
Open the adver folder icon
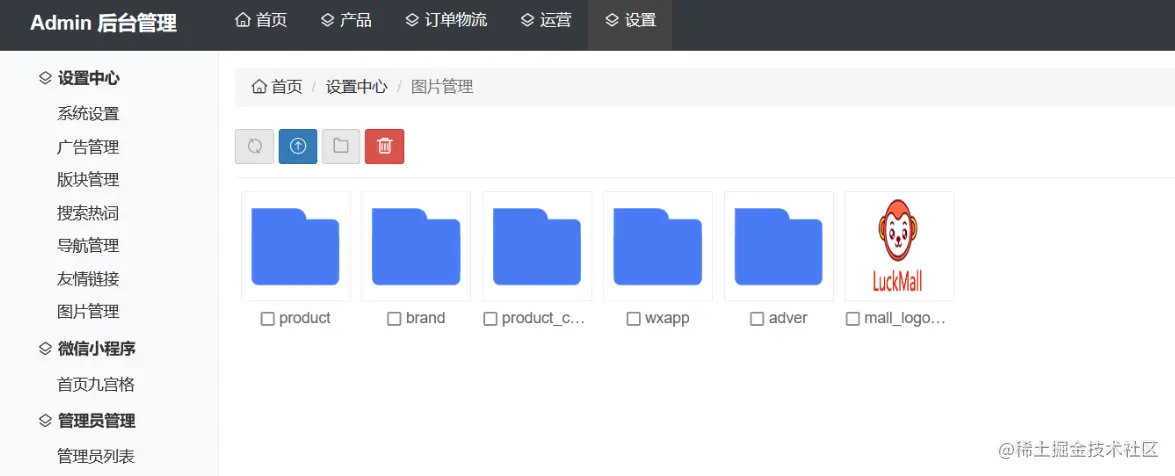pos(779,247)
